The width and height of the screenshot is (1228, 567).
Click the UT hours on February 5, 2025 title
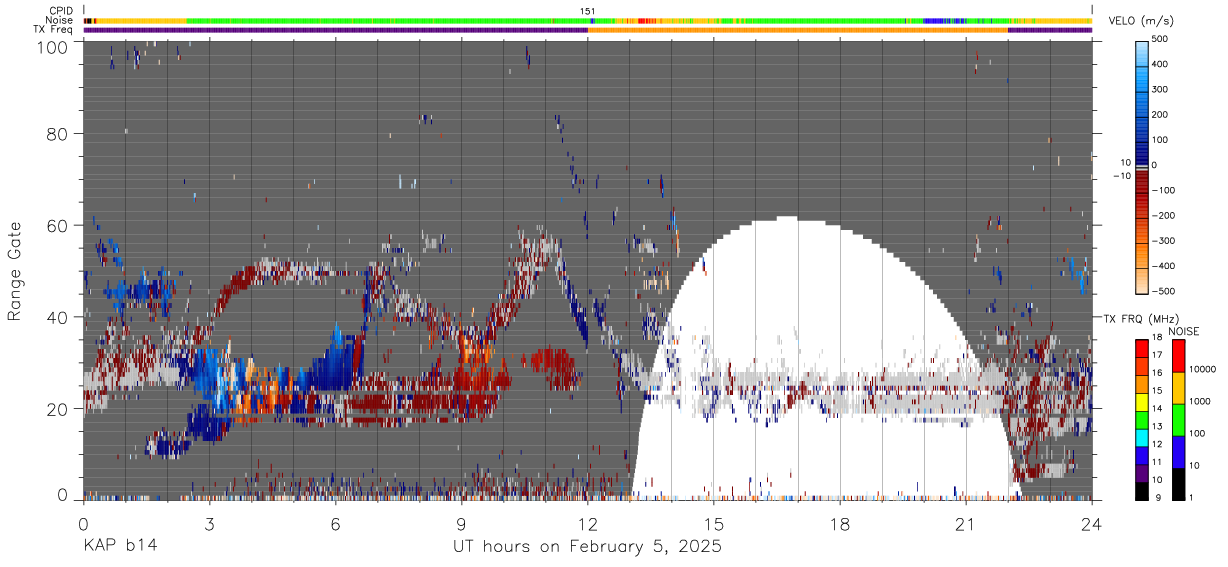(588, 547)
